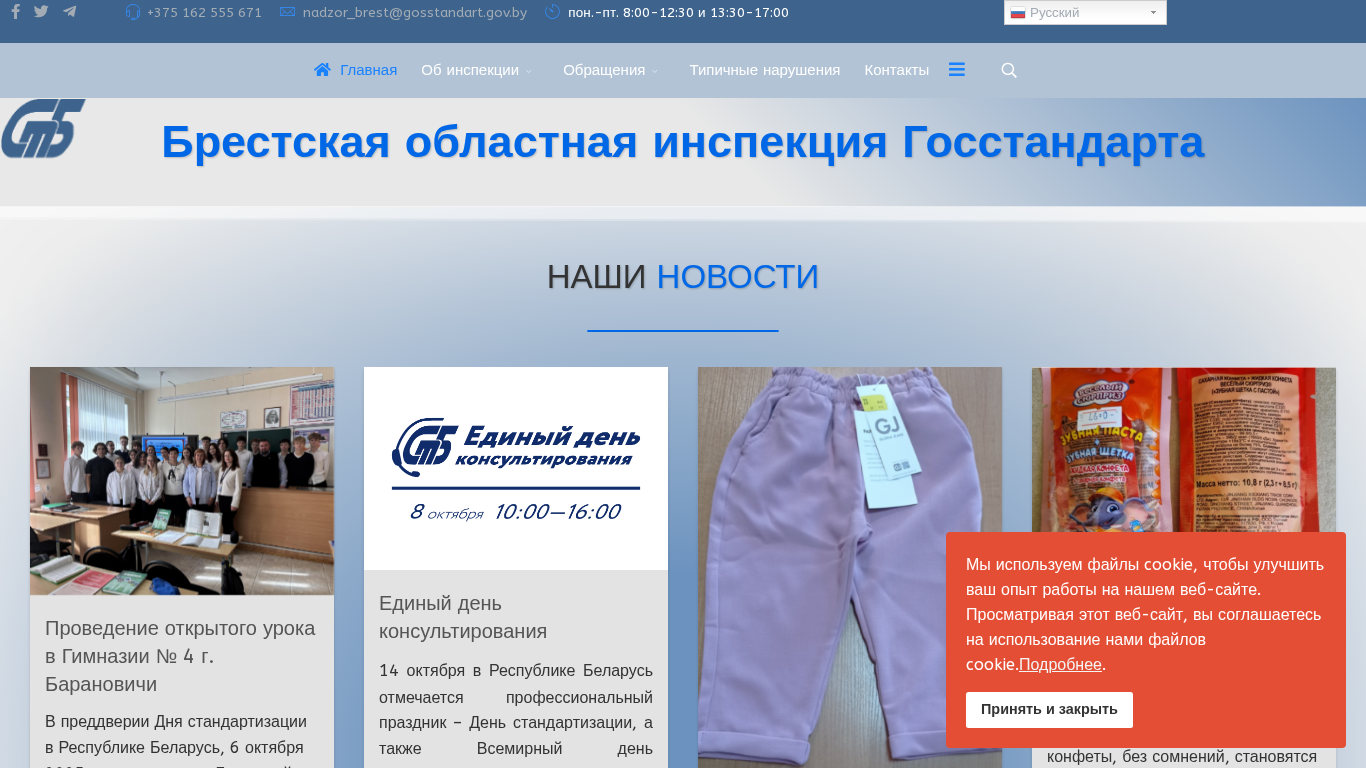Click the НАШИ НОВОСТИ section heading
This screenshot has height=768, width=1366.
click(x=683, y=277)
